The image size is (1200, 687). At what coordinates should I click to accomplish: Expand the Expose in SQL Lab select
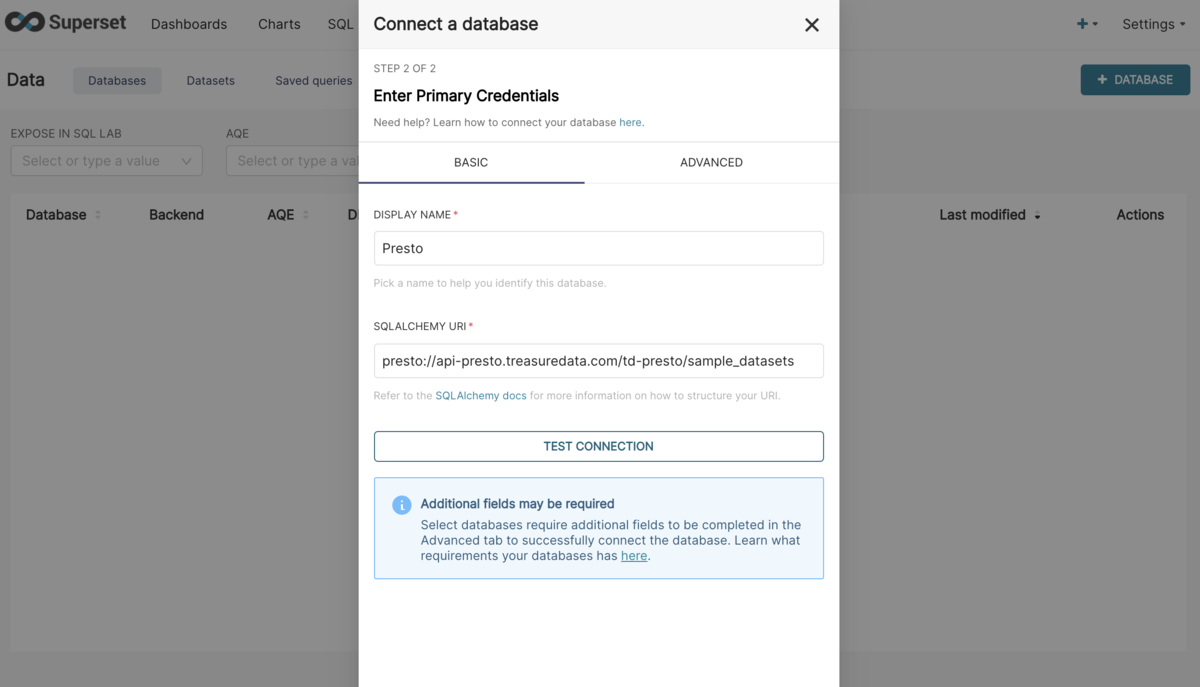pyautogui.click(x=107, y=161)
